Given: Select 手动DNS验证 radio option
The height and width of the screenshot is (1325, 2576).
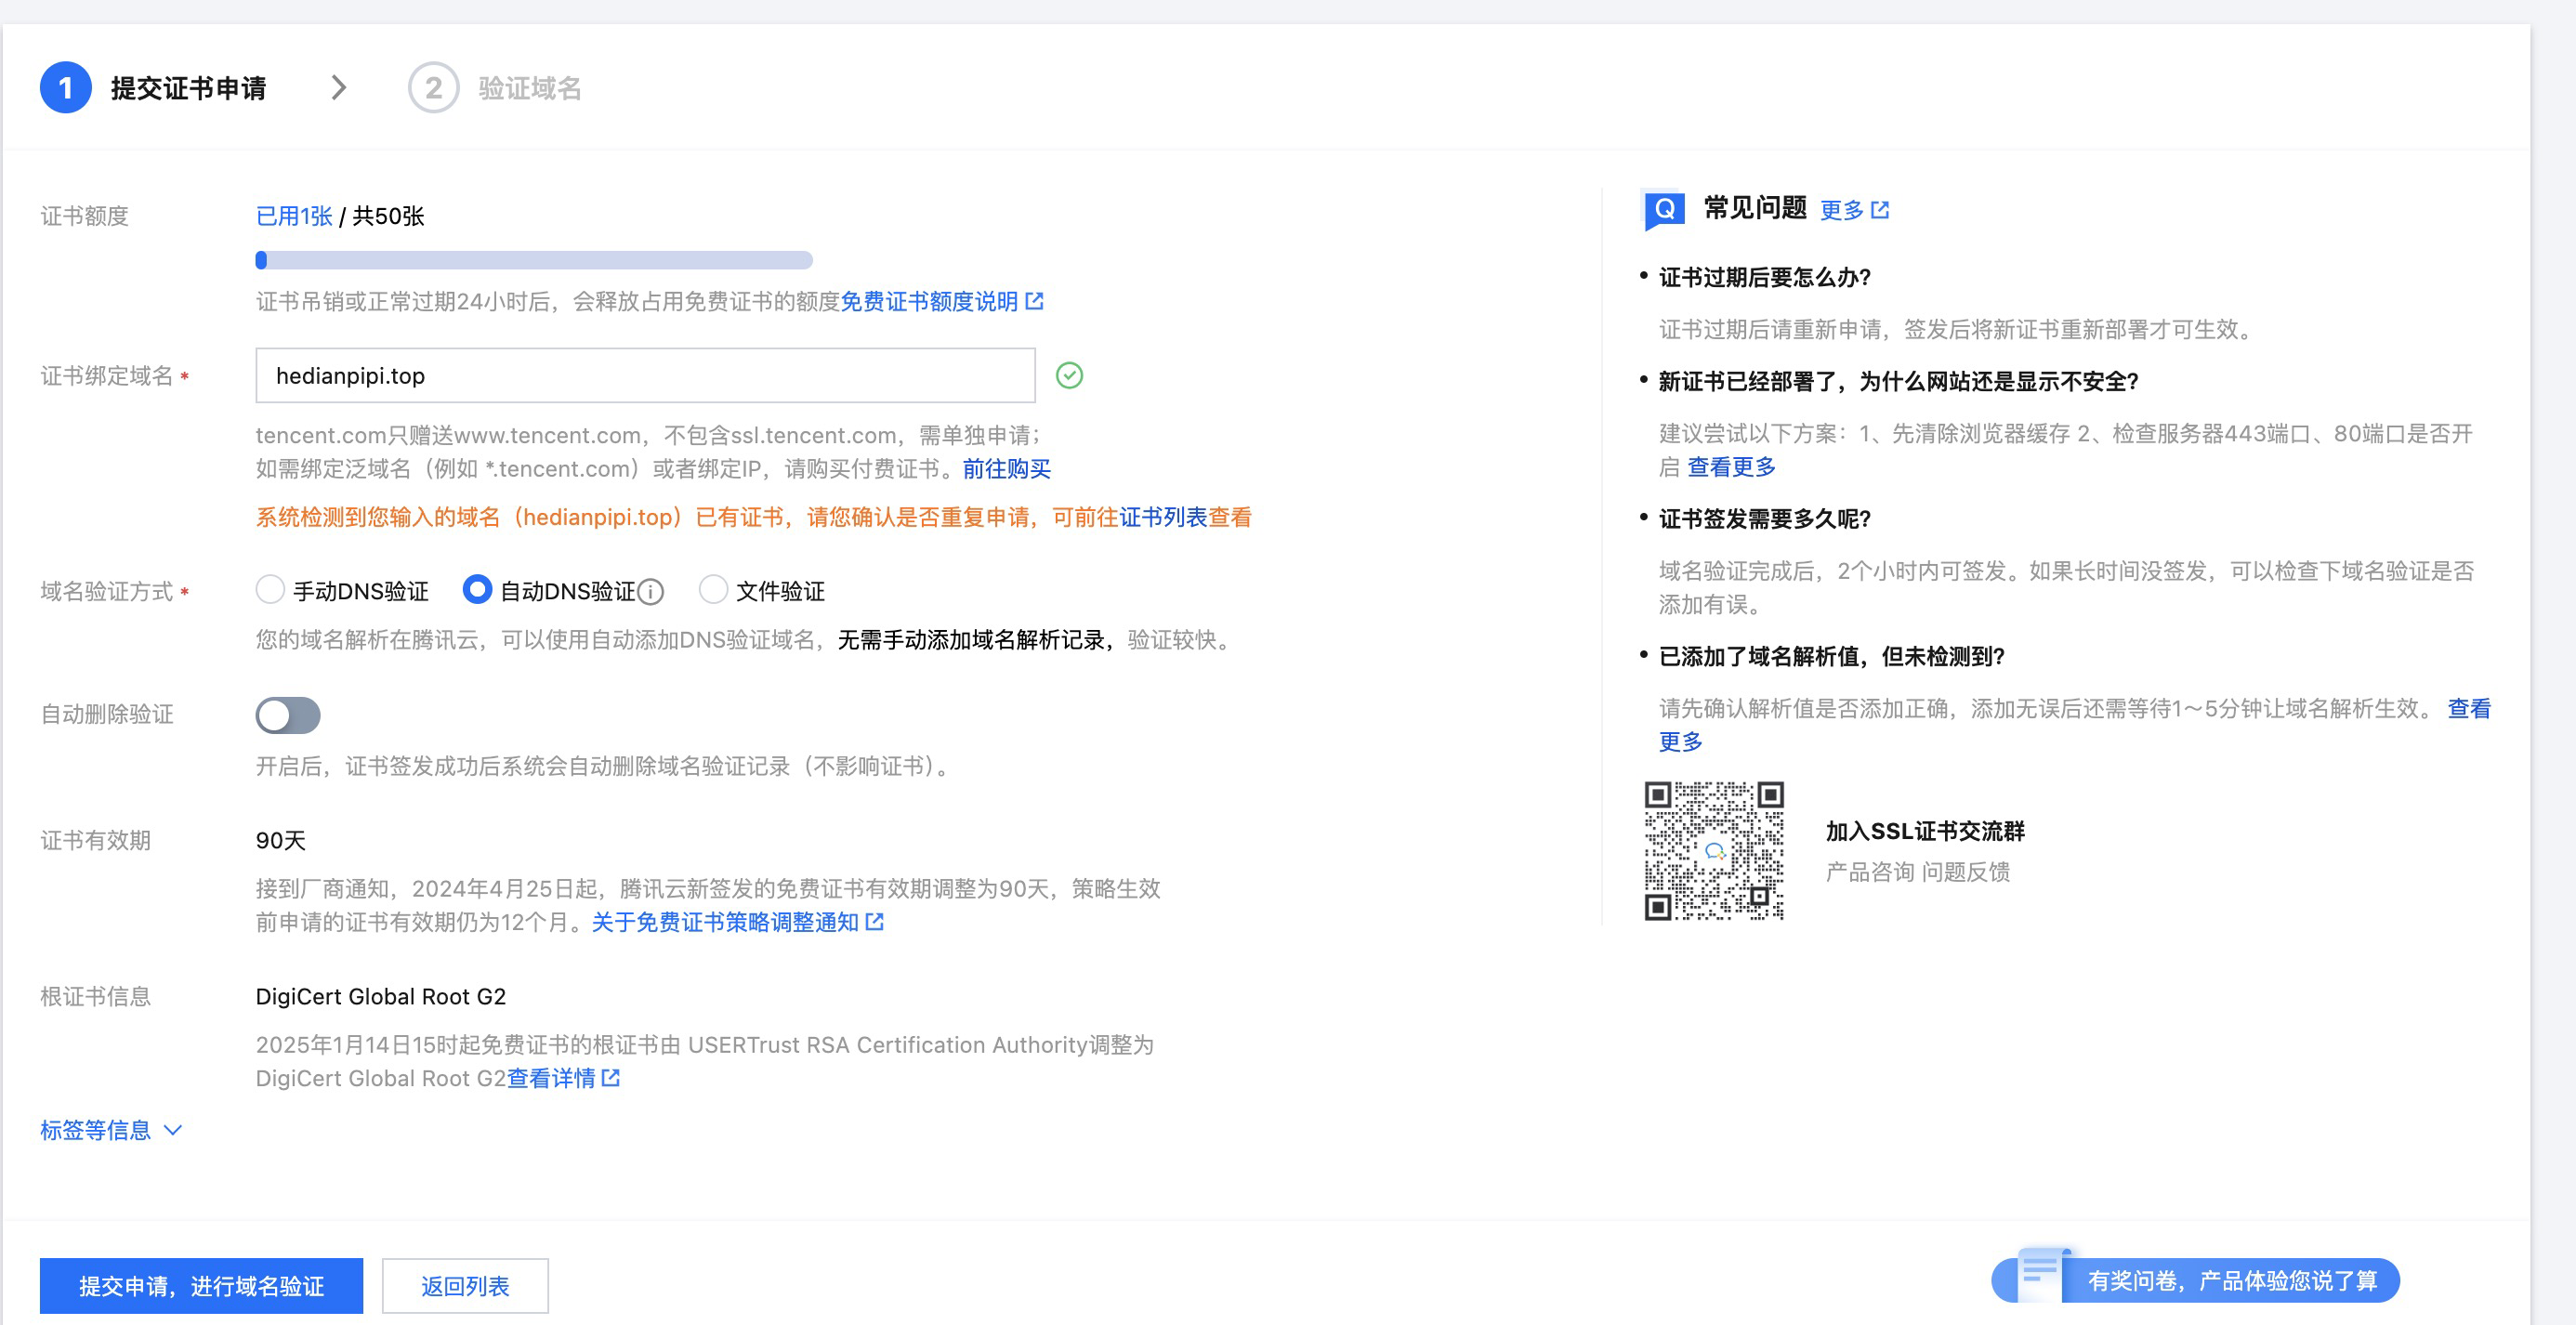Looking at the screenshot, I should tap(270, 590).
